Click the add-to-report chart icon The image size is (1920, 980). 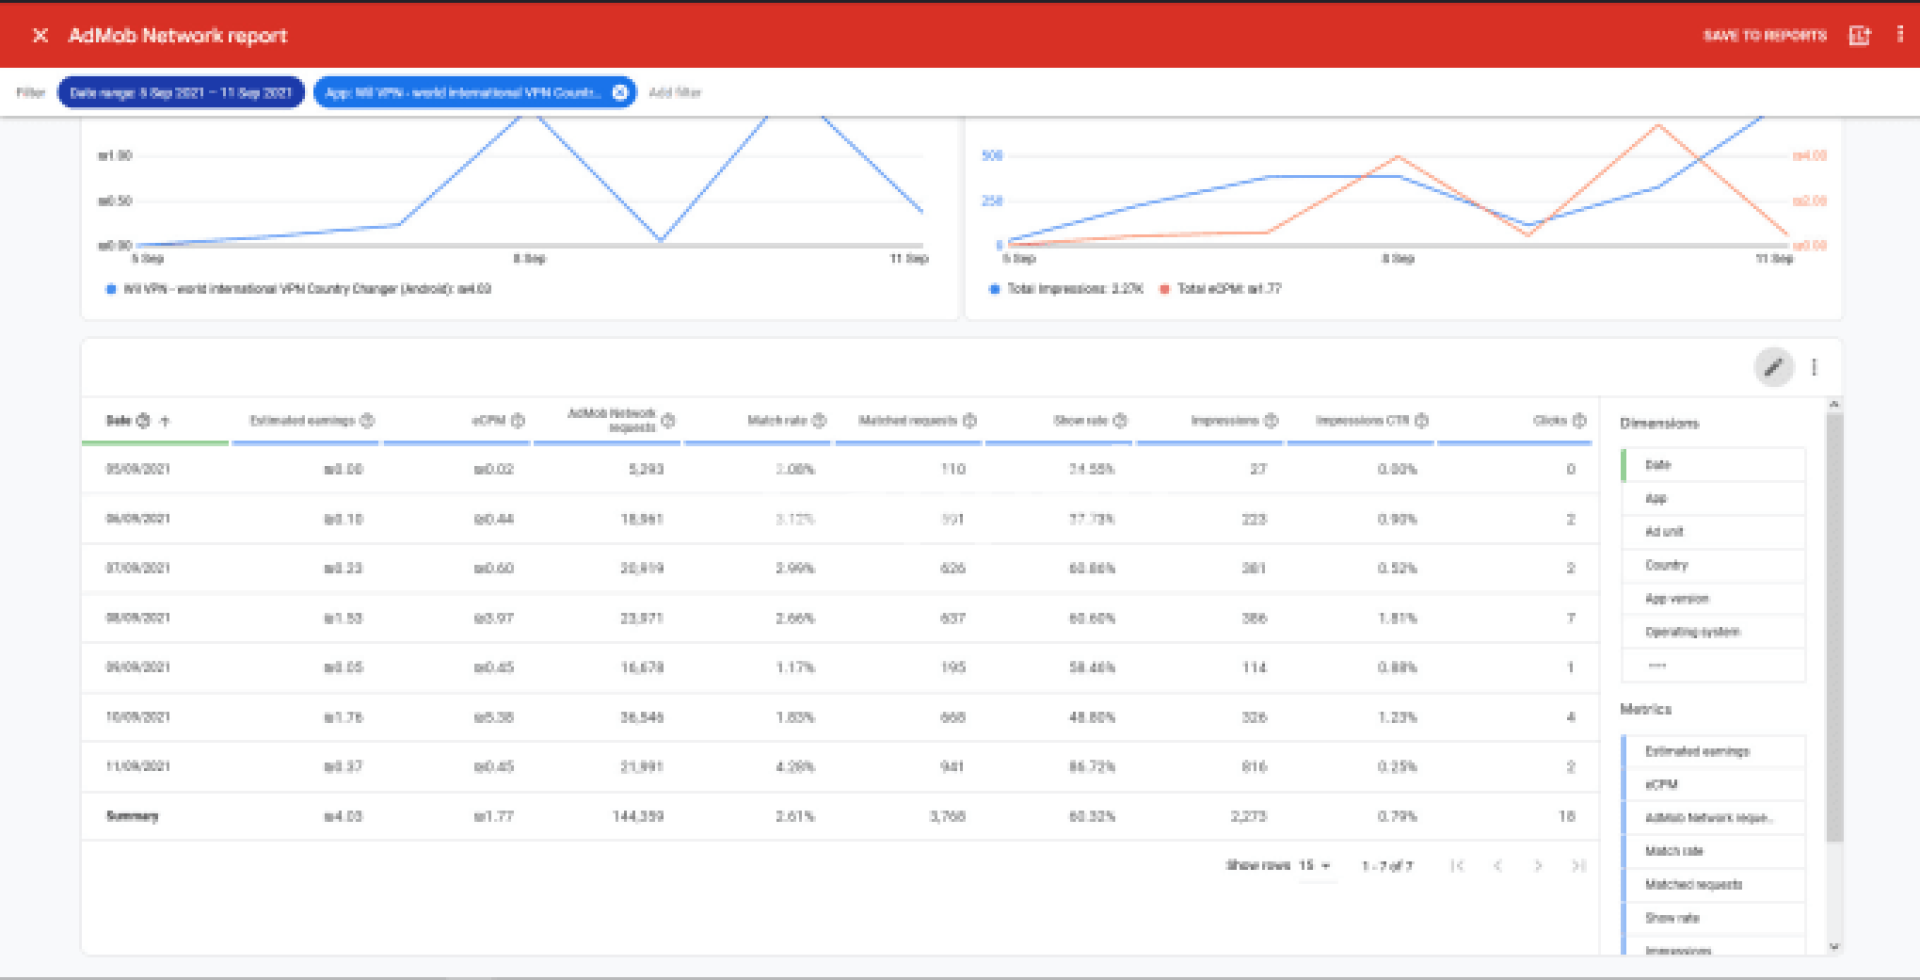coord(1859,36)
